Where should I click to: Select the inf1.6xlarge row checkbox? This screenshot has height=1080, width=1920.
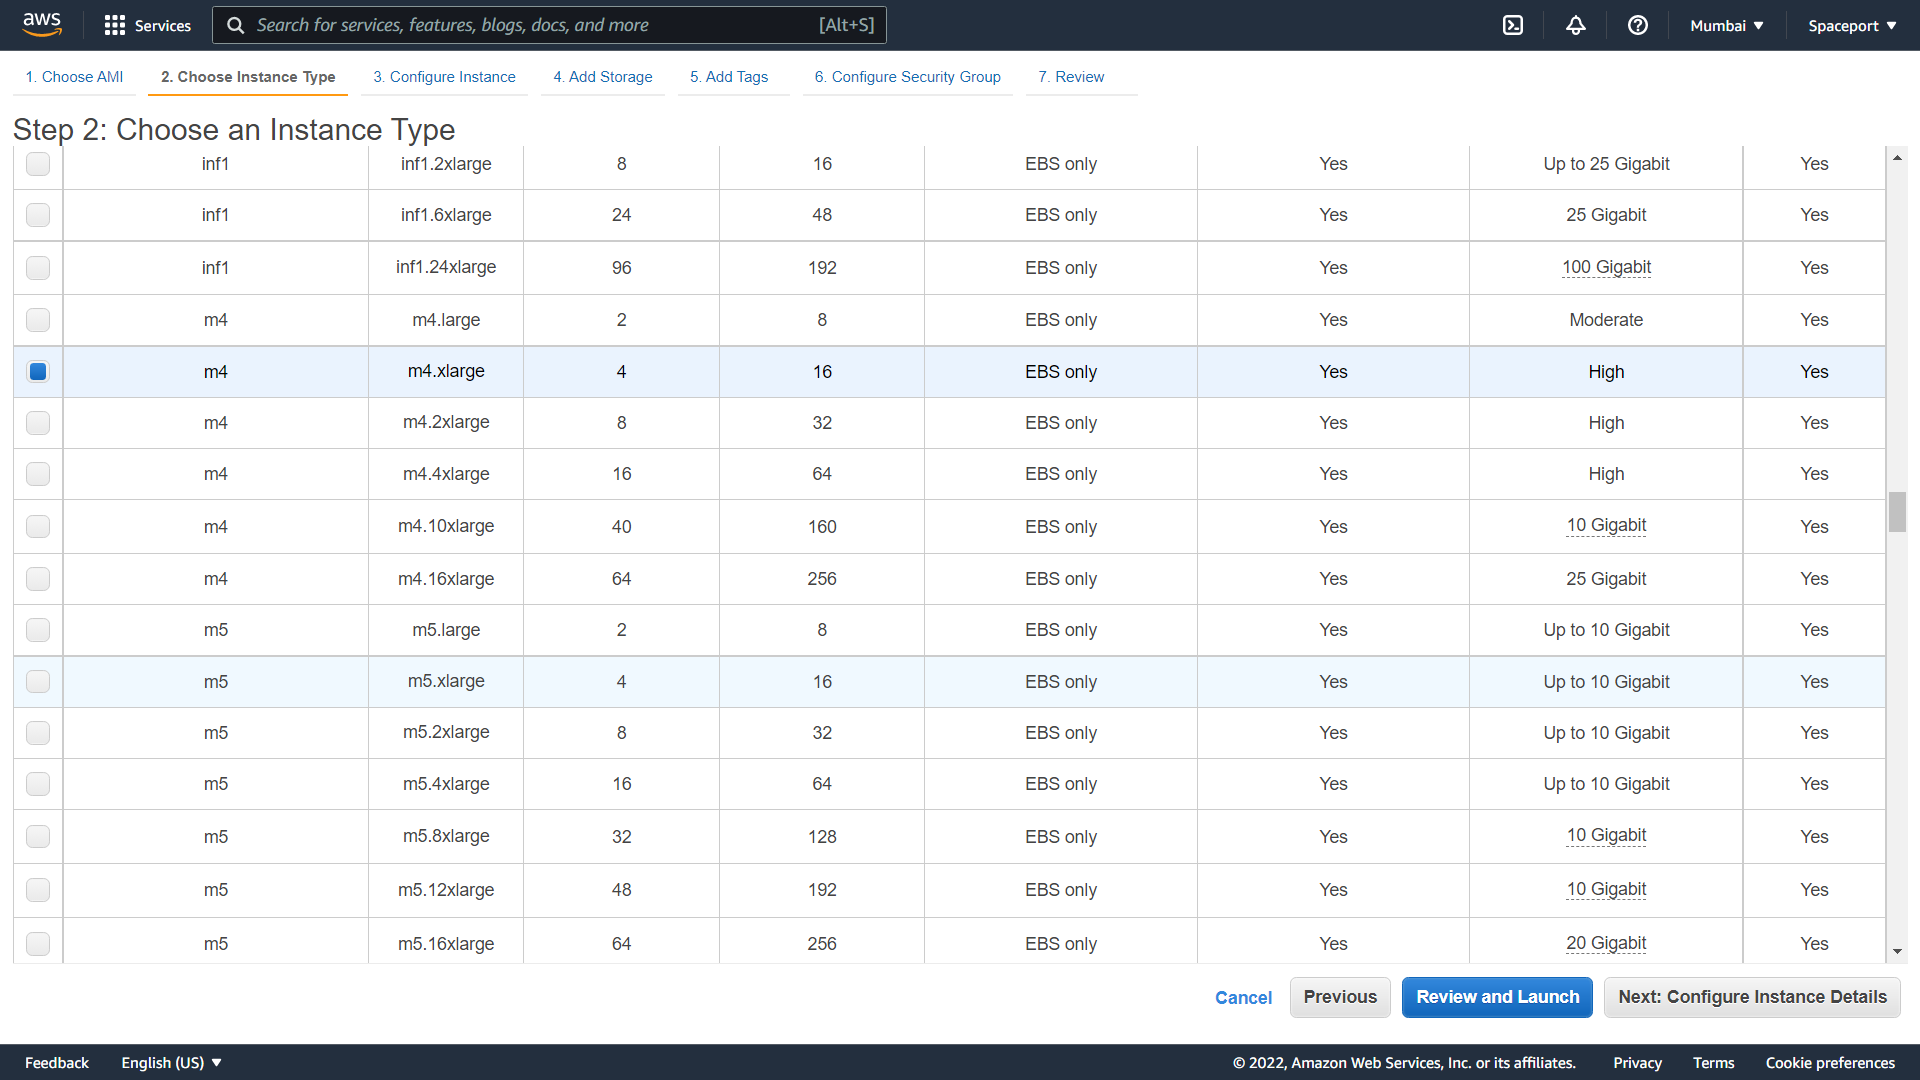point(38,215)
